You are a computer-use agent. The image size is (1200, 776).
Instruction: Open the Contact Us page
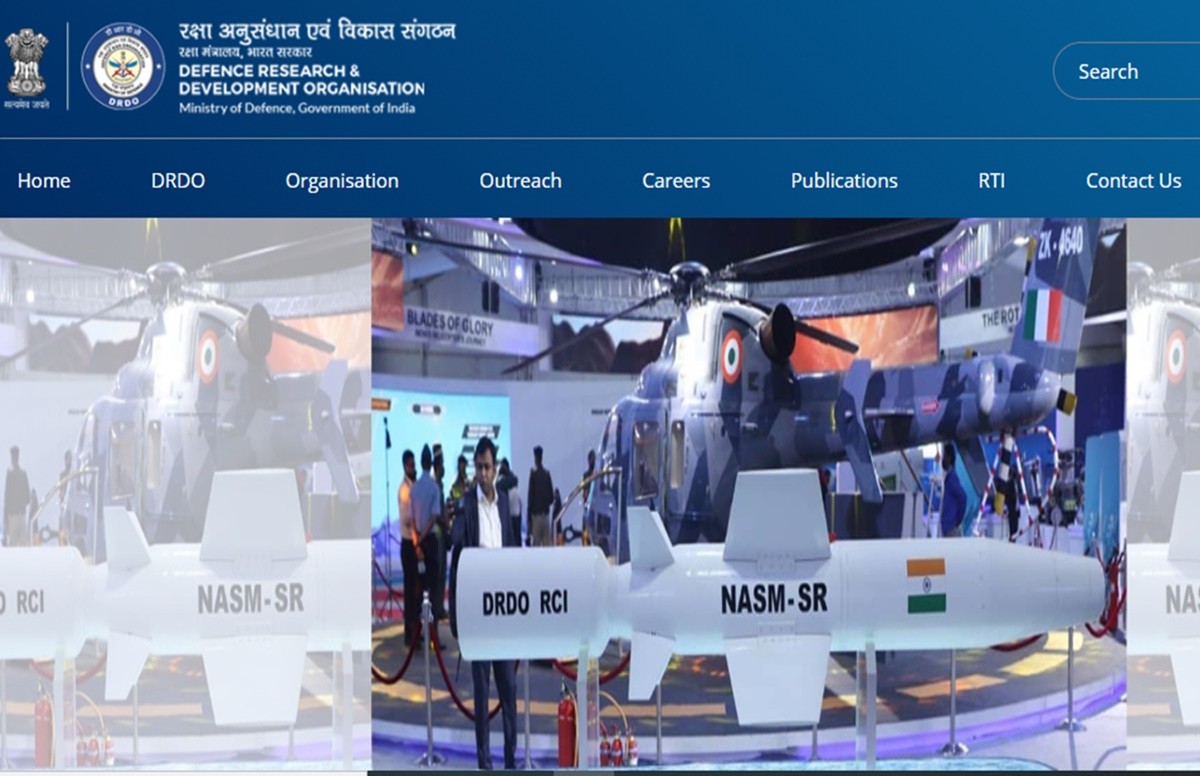(x=1133, y=181)
